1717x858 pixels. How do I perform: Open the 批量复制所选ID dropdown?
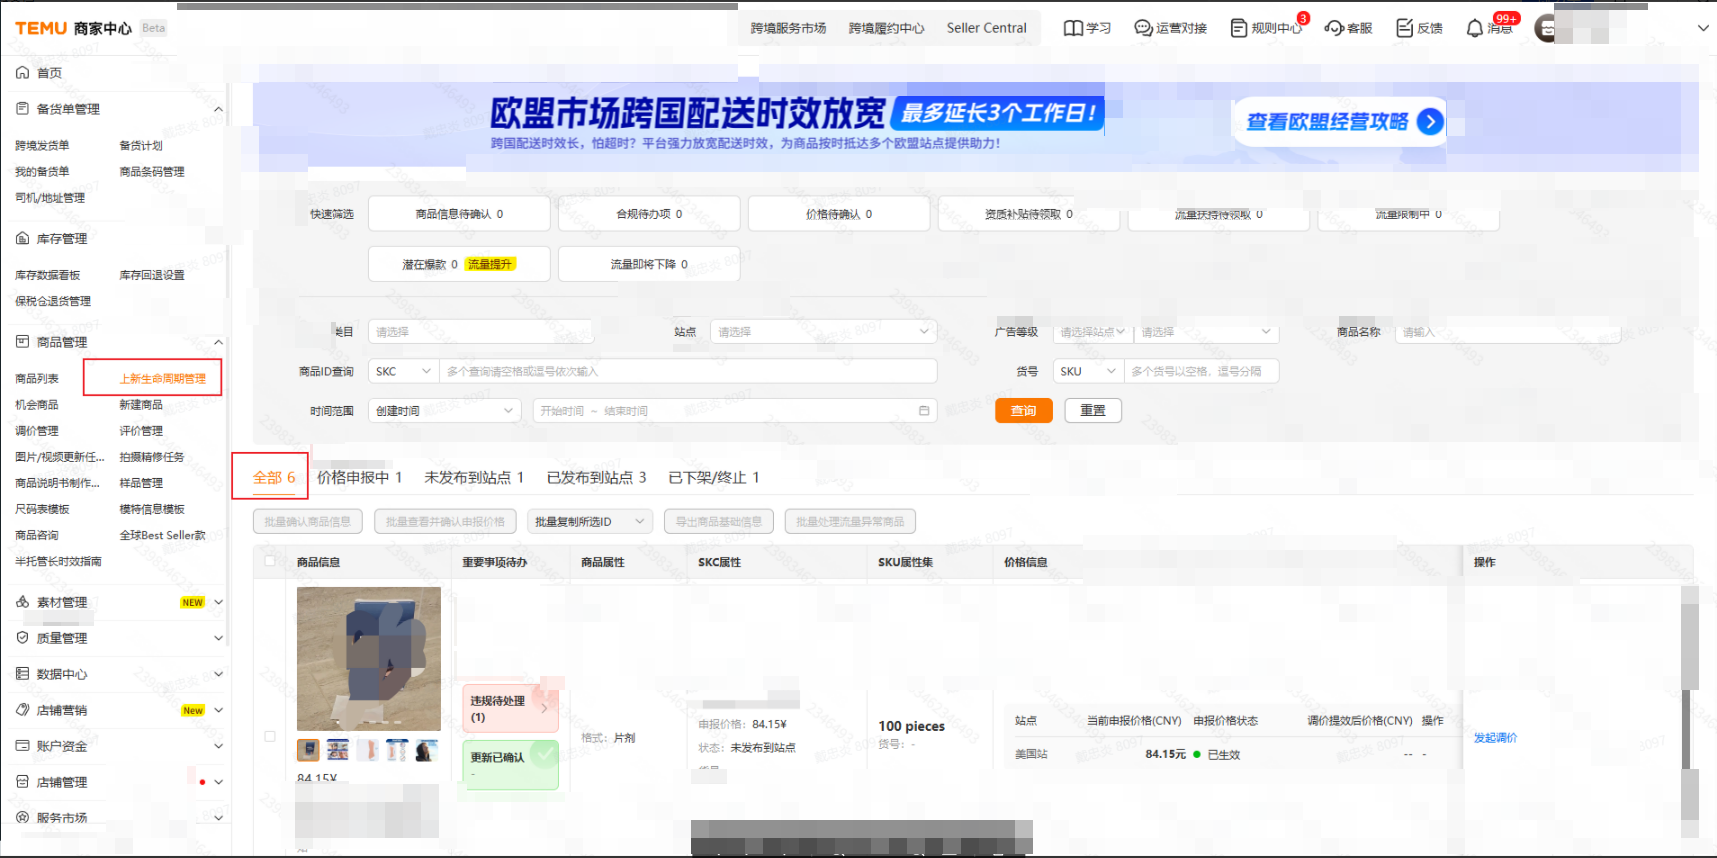[588, 521]
